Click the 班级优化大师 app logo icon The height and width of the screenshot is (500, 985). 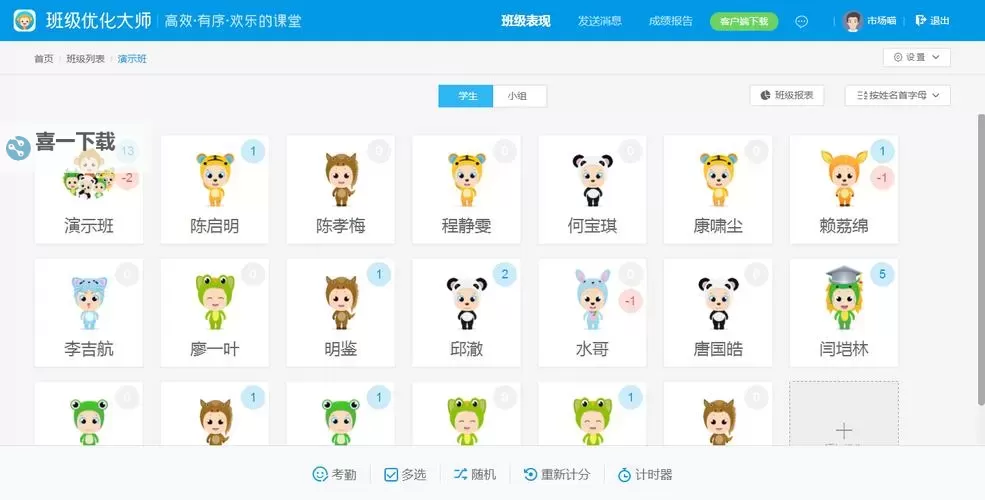pyautogui.click(x=24, y=20)
